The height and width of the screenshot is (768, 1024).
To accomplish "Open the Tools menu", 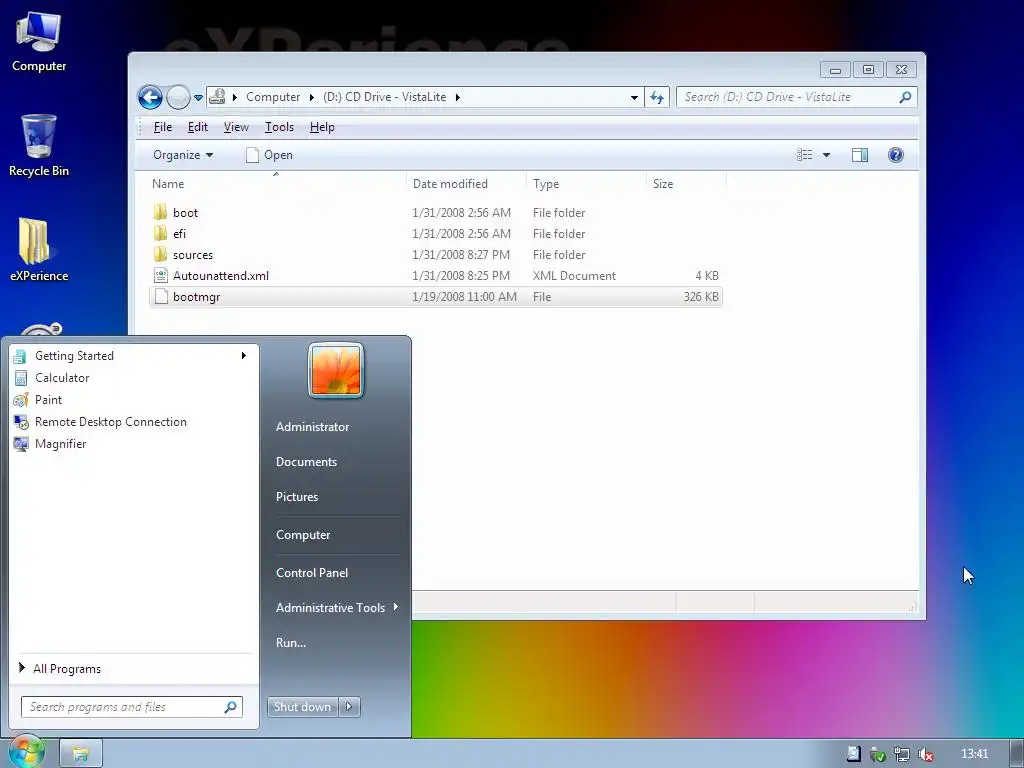I will (x=279, y=127).
